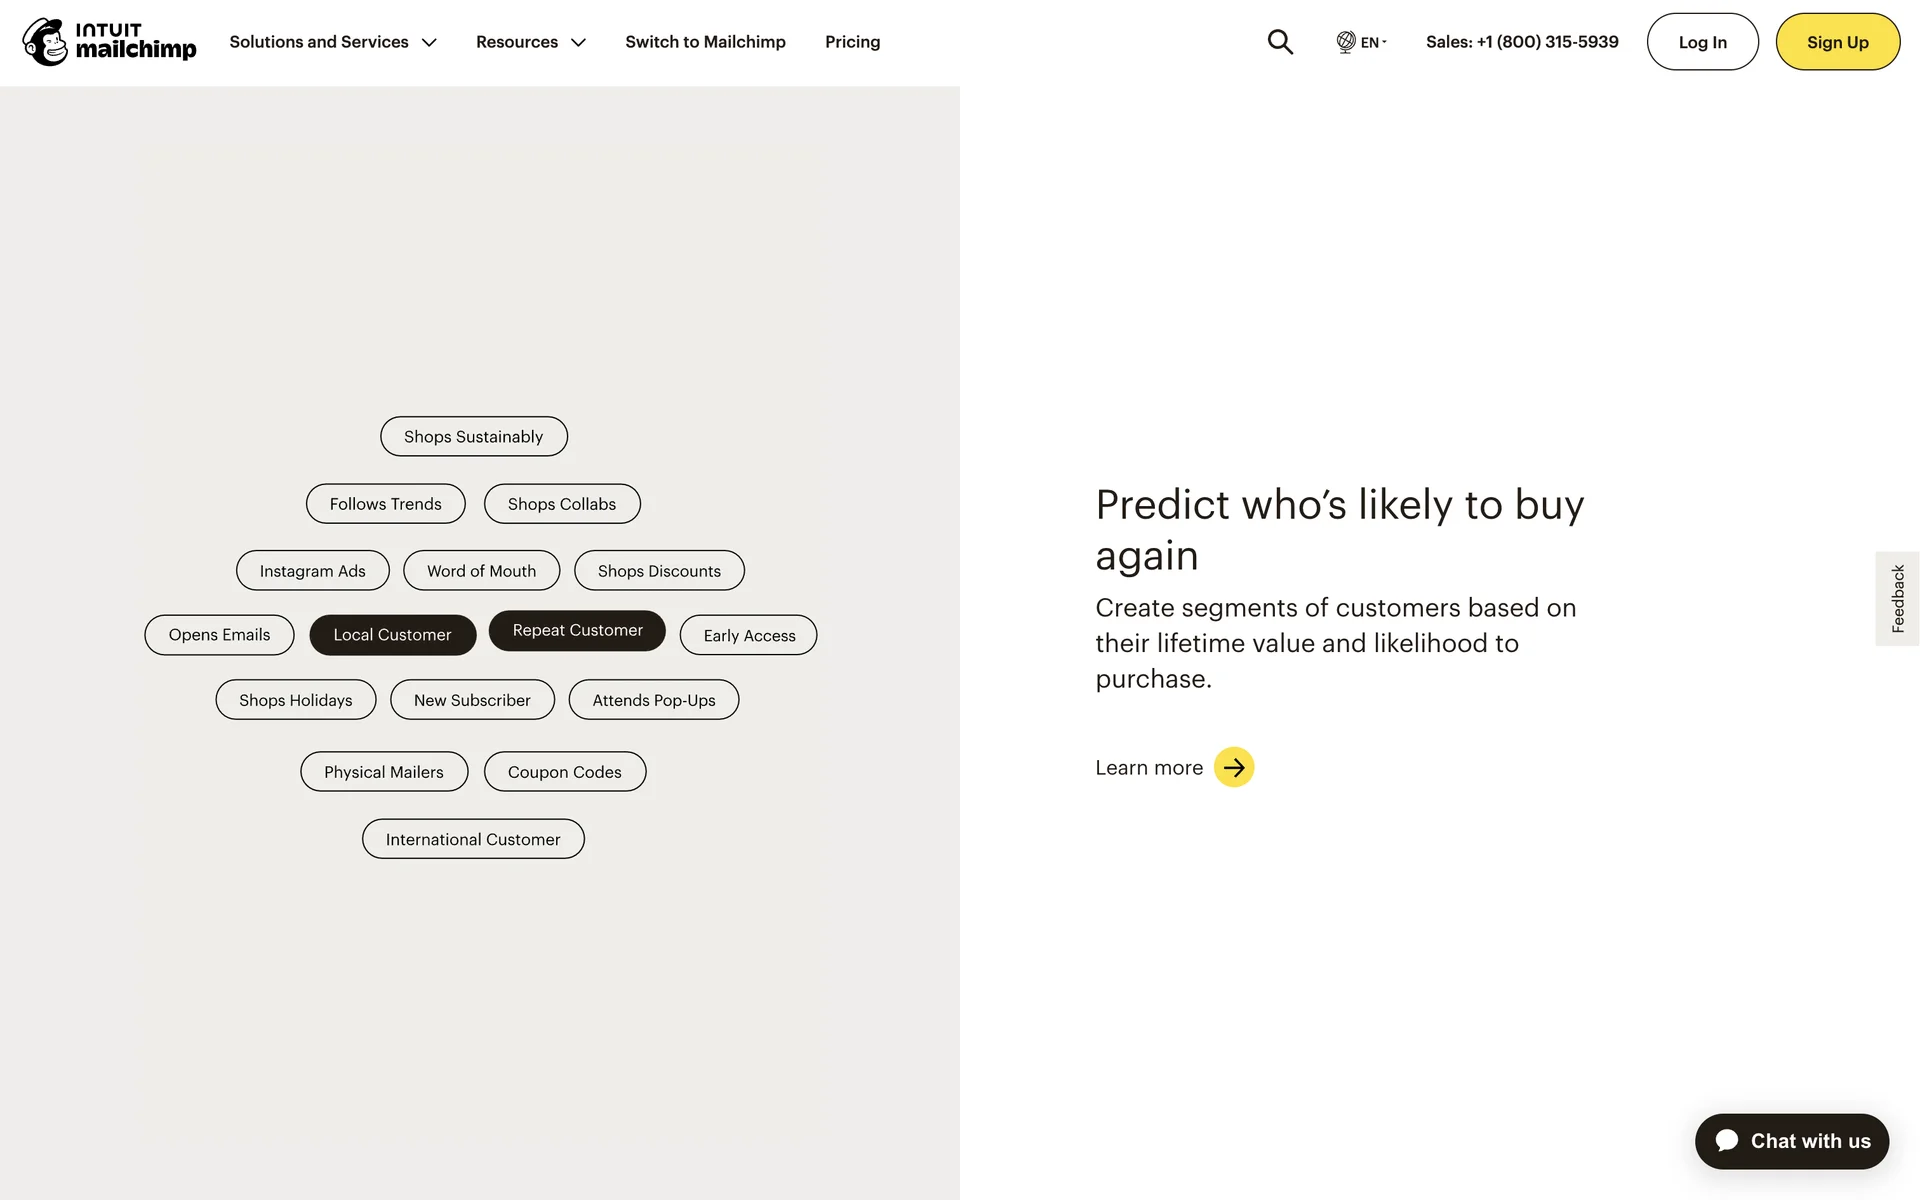Toggle the Word of Mouth tag
1920x1200 pixels.
click(481, 571)
